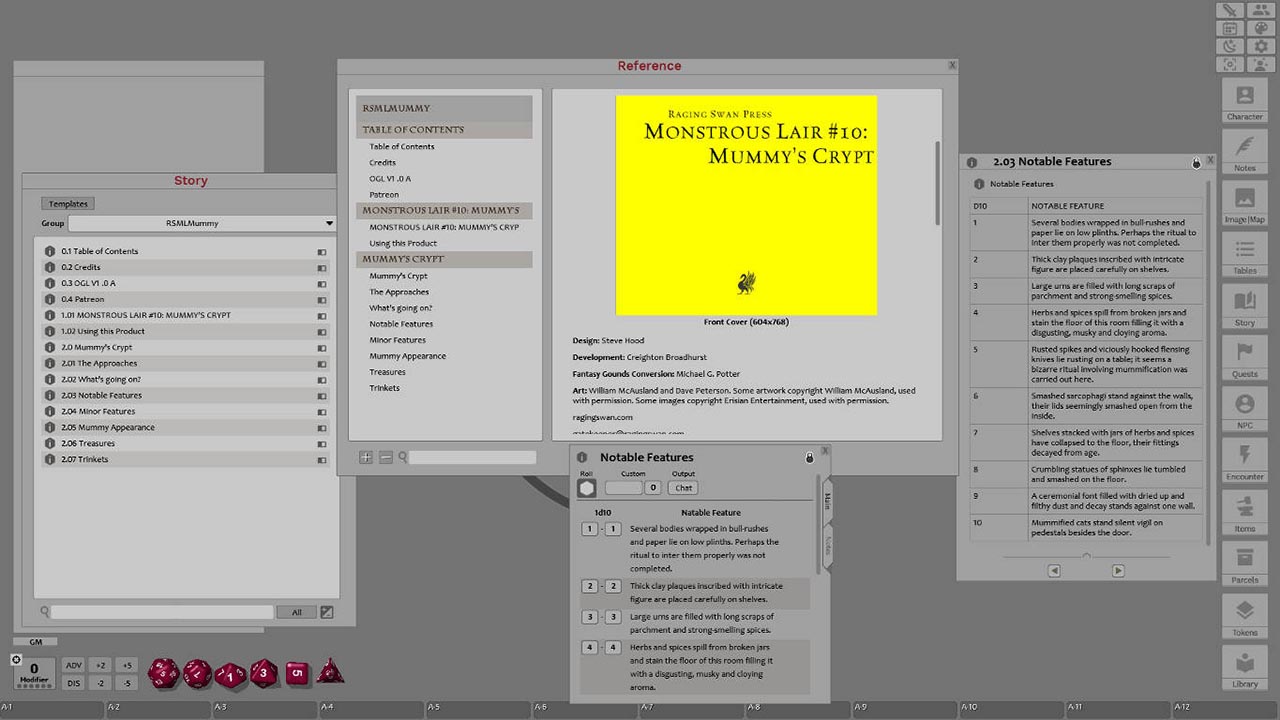
Task: Toggle lock on Notable Features table window
Action: click(x=810, y=458)
